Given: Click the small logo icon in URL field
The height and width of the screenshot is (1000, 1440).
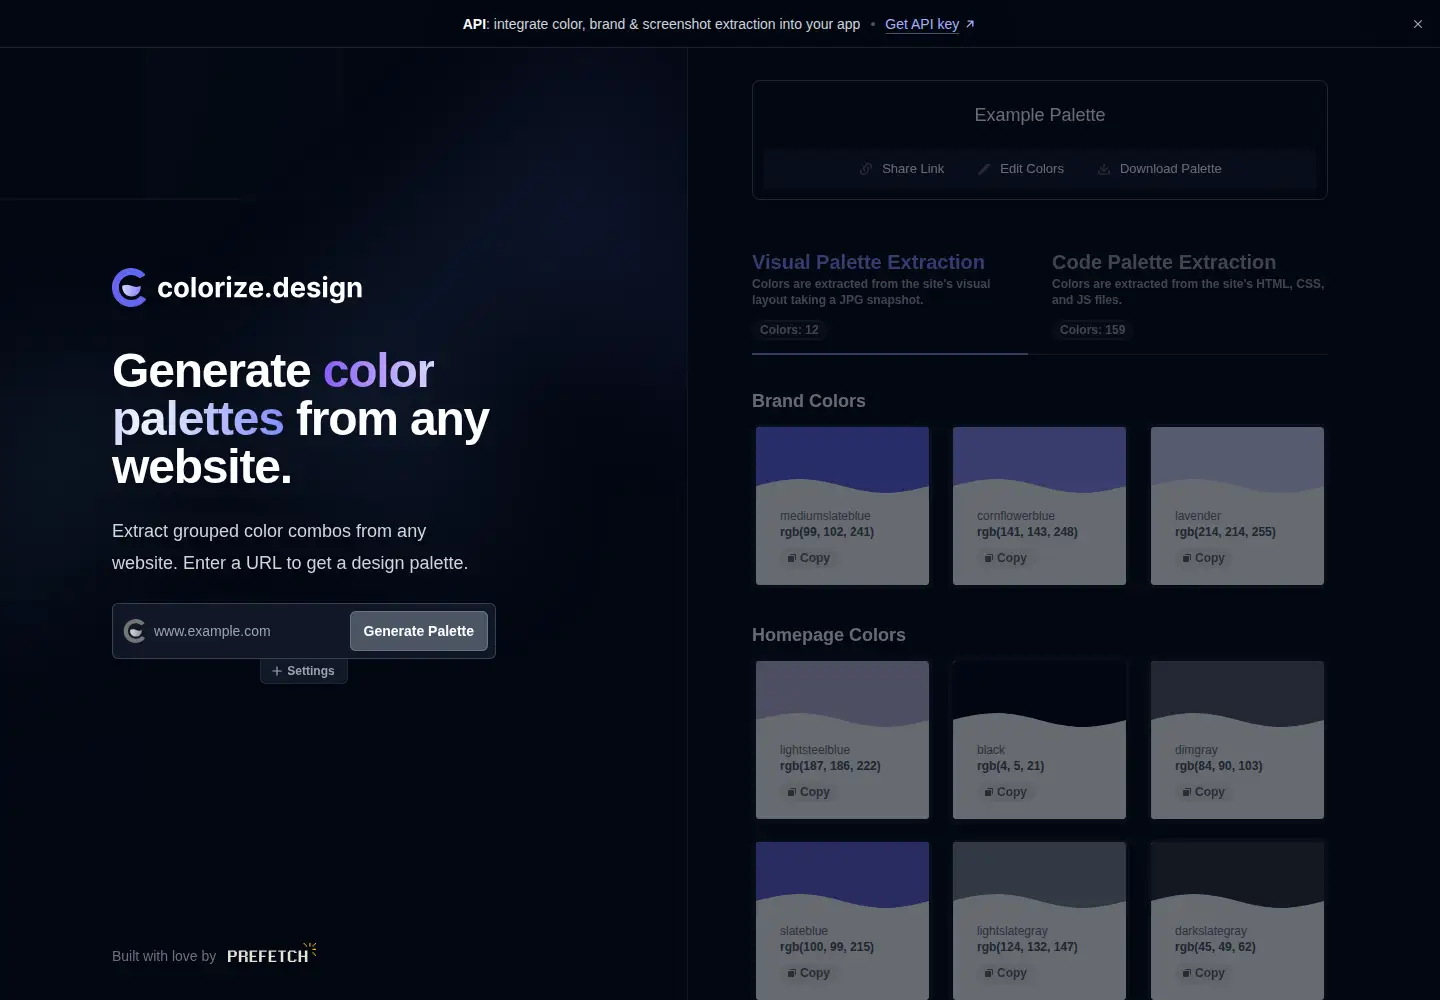Looking at the screenshot, I should click(x=134, y=631).
